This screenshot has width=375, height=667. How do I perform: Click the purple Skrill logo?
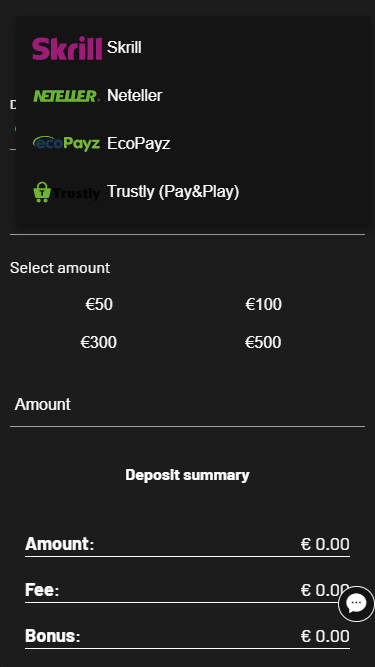point(67,48)
